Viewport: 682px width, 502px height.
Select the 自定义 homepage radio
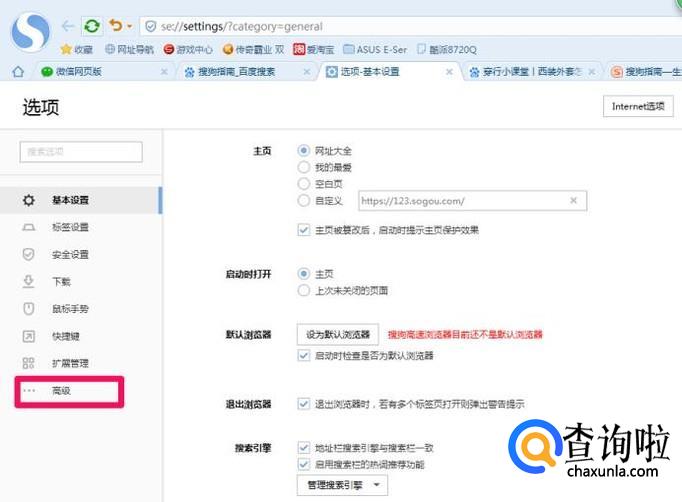tap(304, 201)
